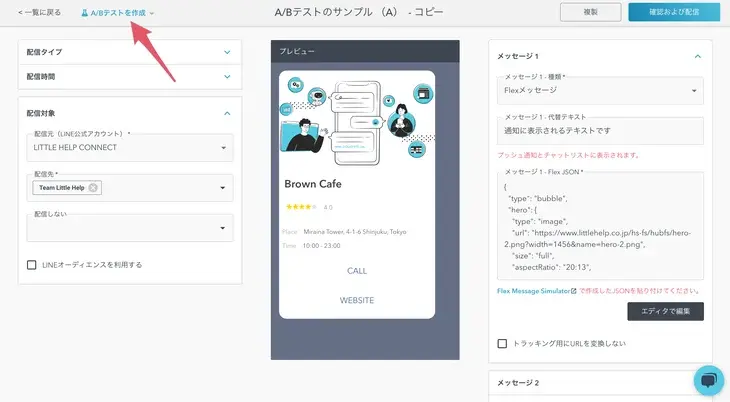Open the メッセージ 1 種類 dropdown
This screenshot has width=730, height=402.
pyautogui.click(x=693, y=90)
